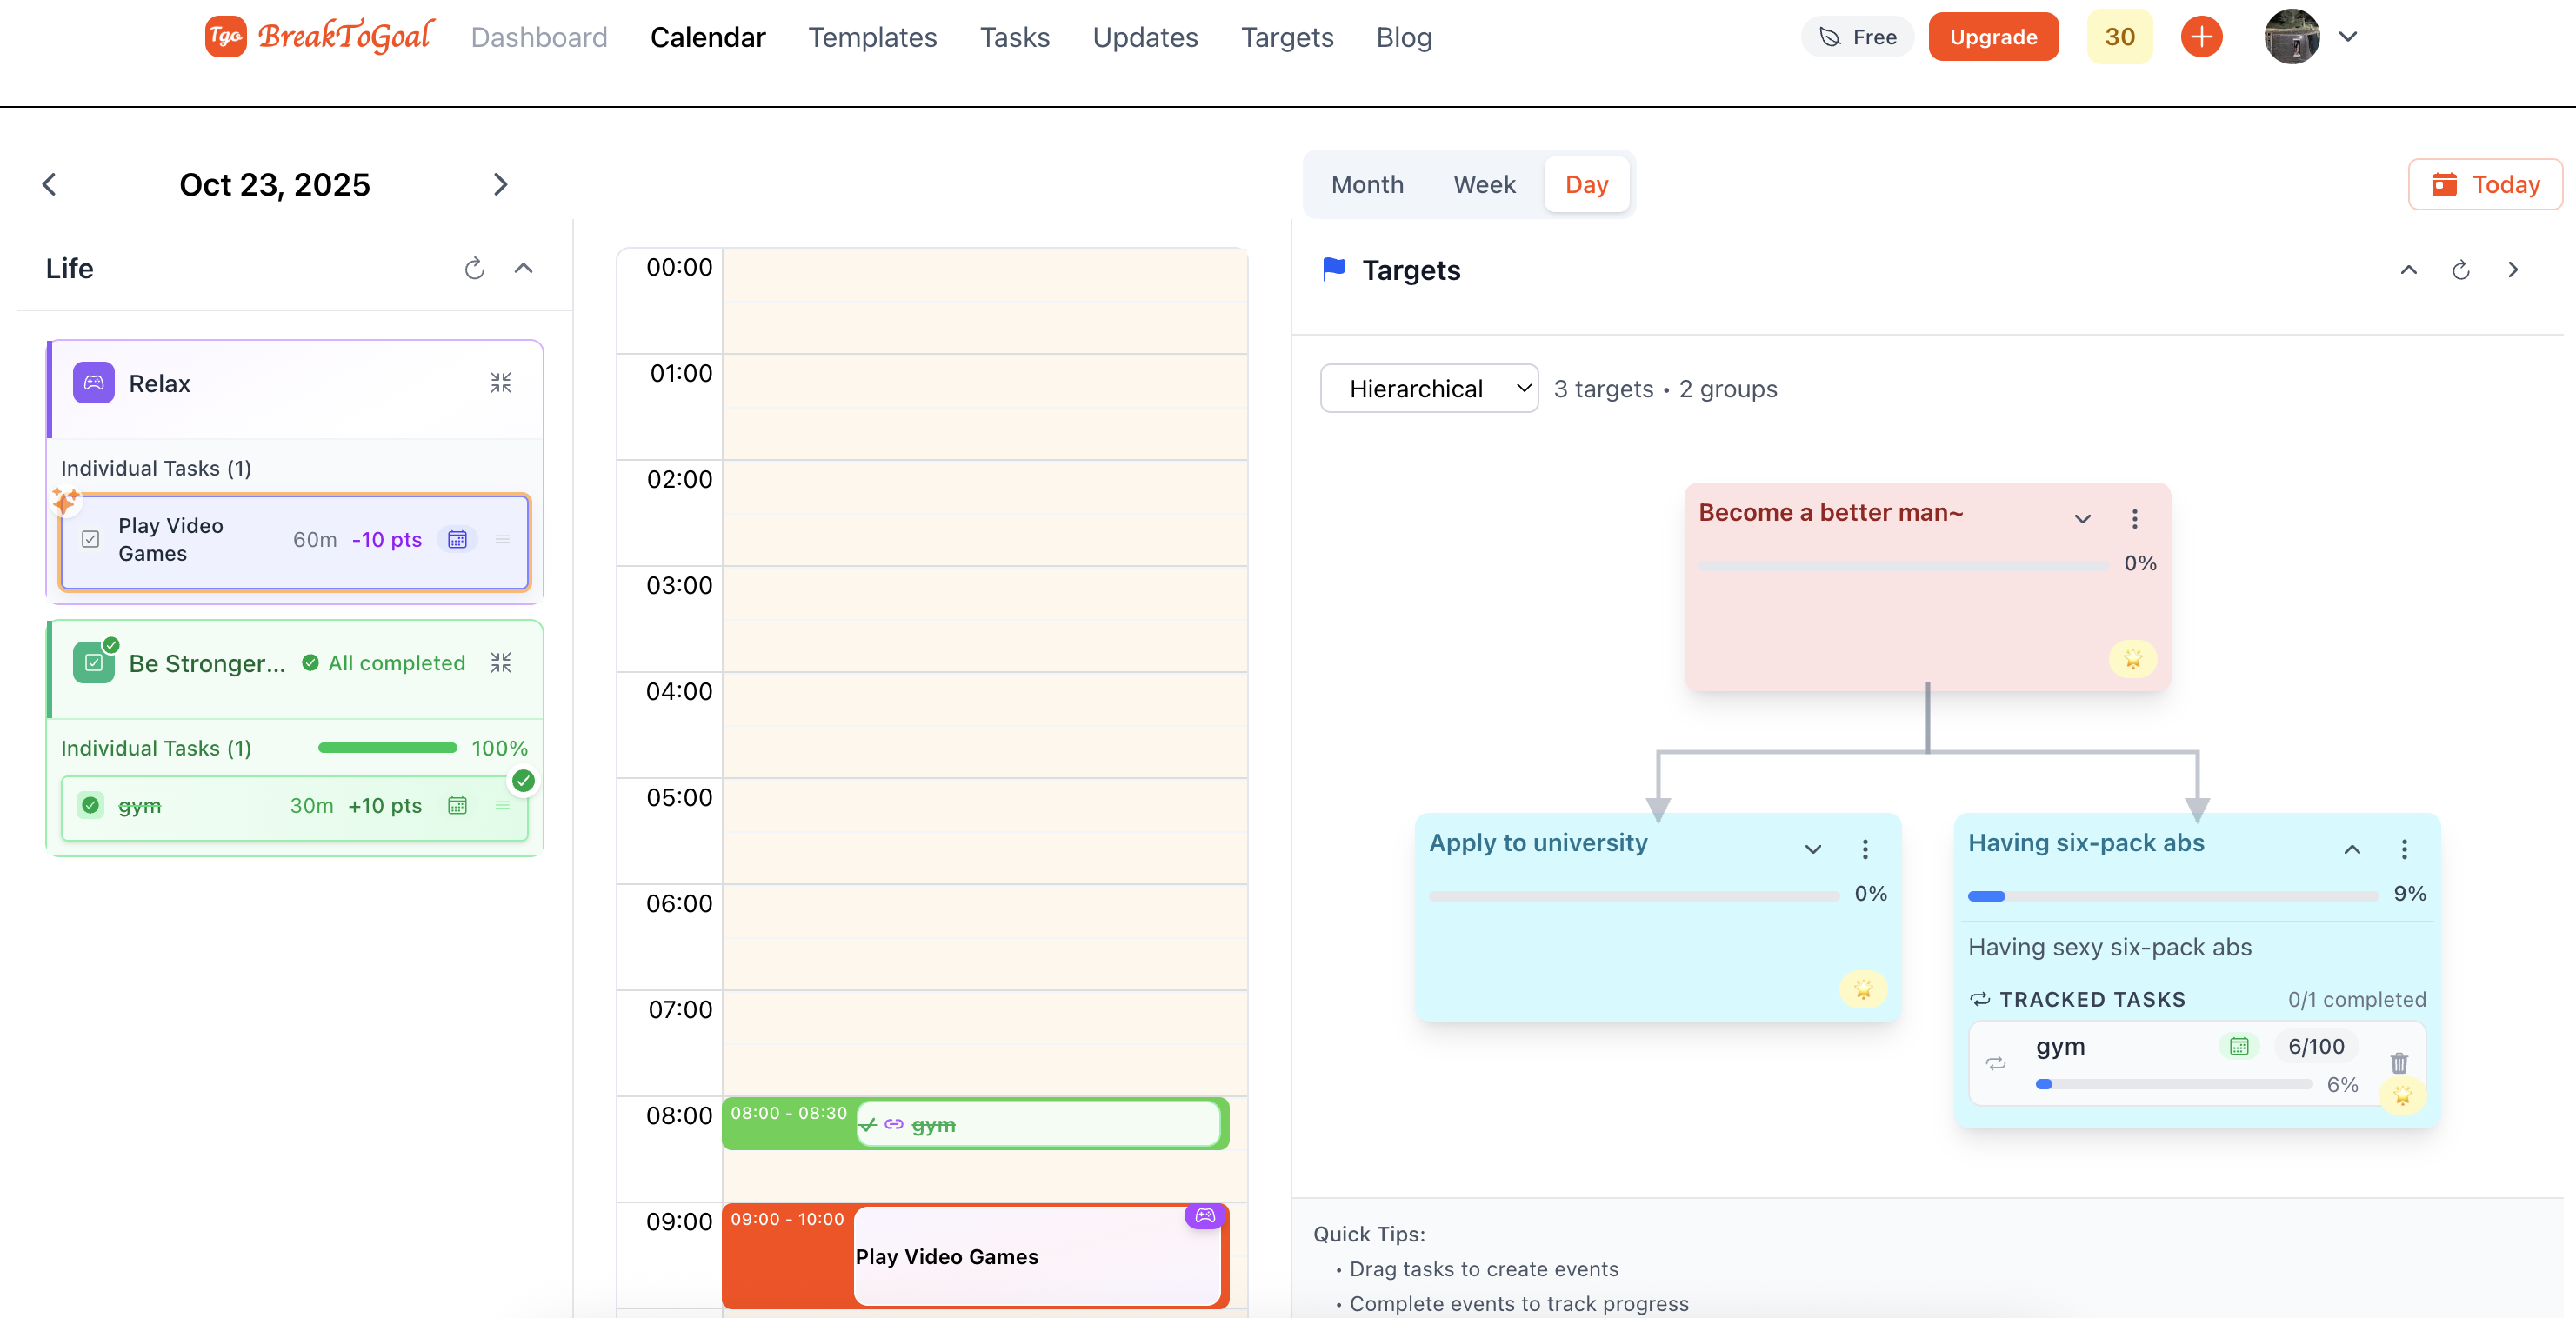Viewport: 2576px width, 1318px height.
Task: Click the 30 points badge
Action: tap(2119, 37)
